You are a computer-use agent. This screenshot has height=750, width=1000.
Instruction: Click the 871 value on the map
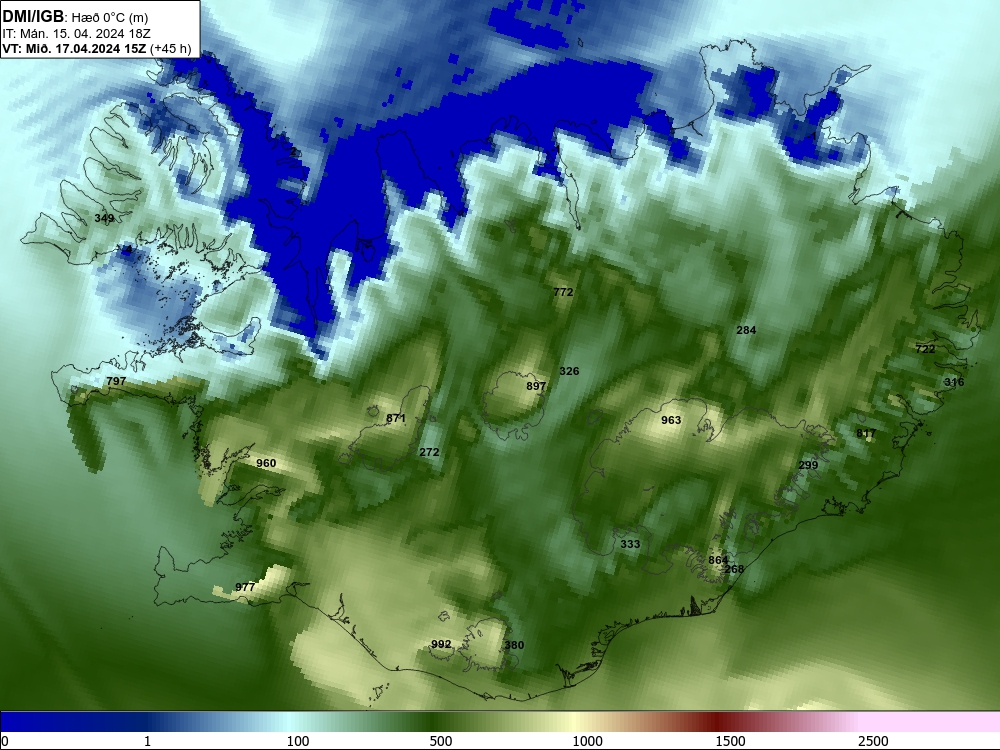coord(396,418)
